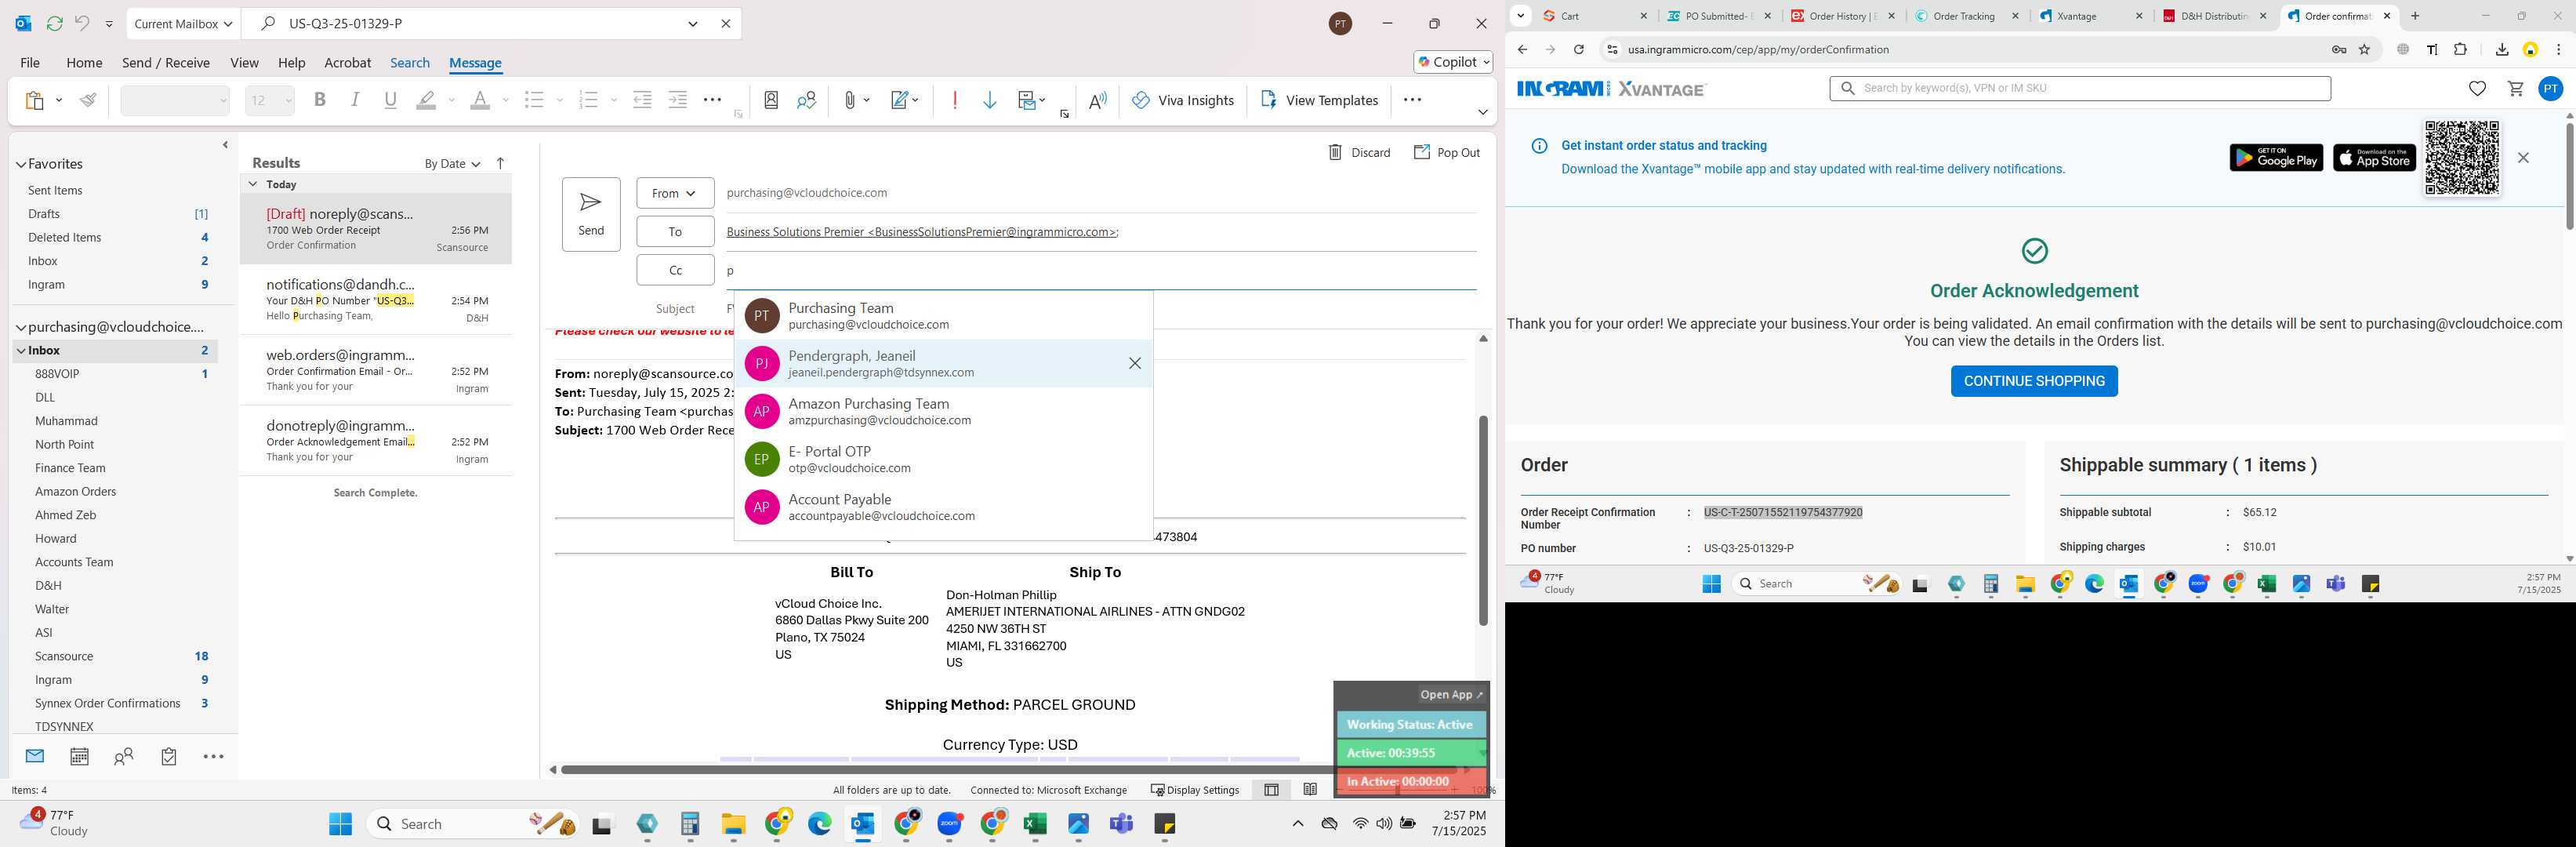2576x847 pixels.
Task: Open the People view icon
Action: pyautogui.click(x=124, y=756)
